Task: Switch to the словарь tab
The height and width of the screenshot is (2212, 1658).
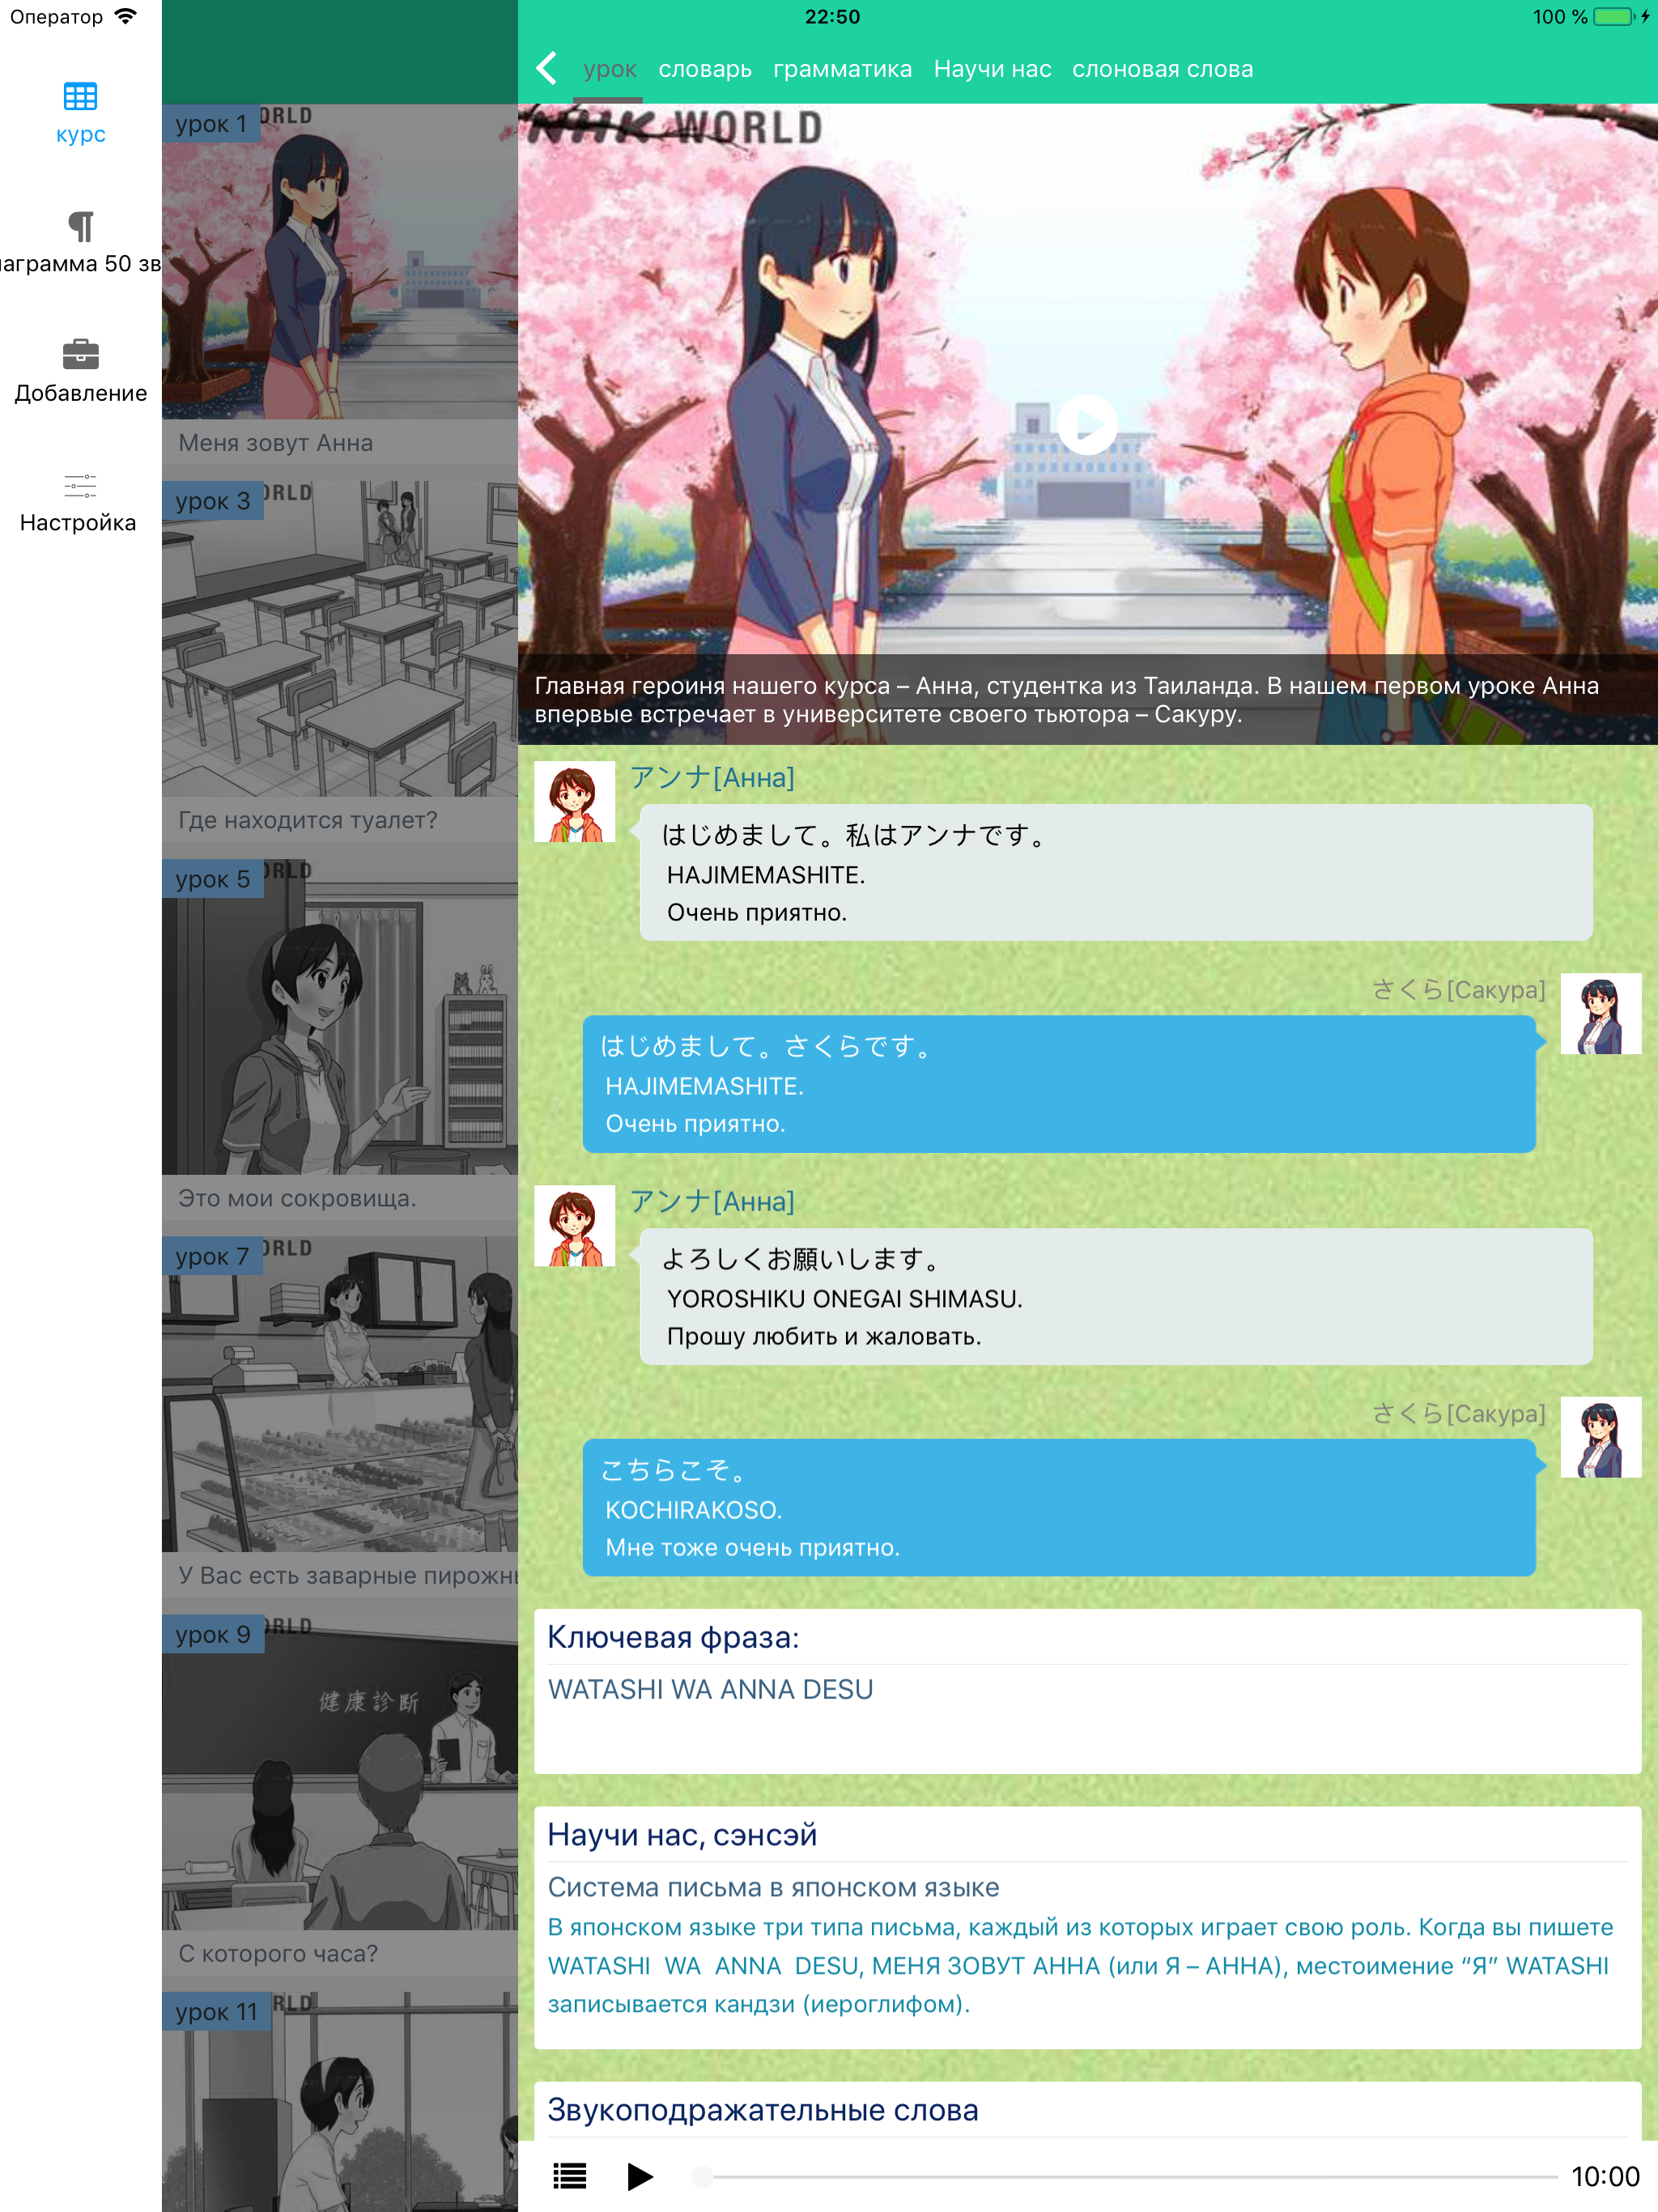Action: click(x=704, y=70)
